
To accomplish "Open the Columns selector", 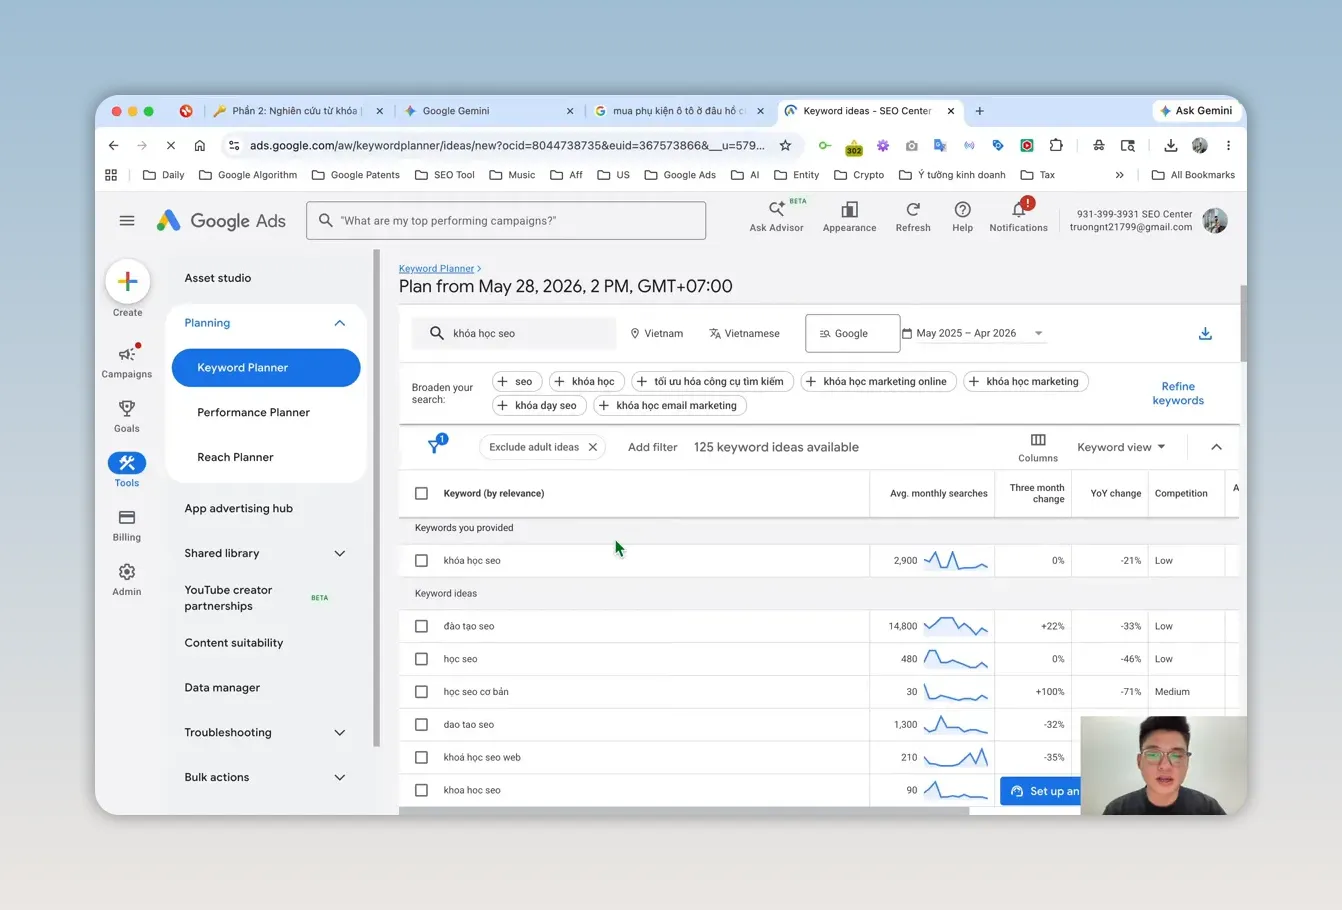I will click(1038, 447).
